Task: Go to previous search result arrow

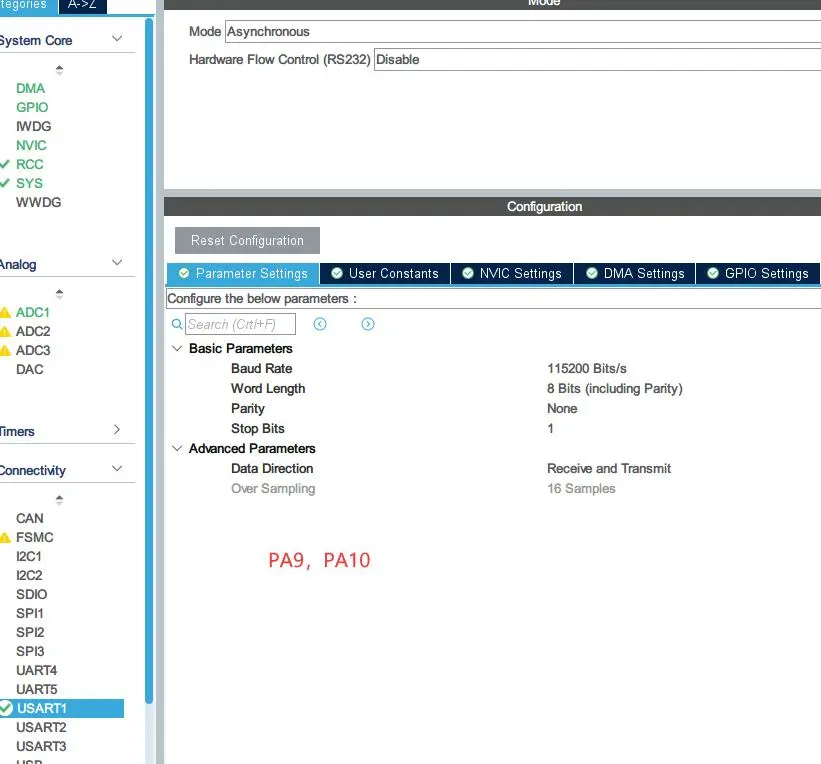Action: 320,324
